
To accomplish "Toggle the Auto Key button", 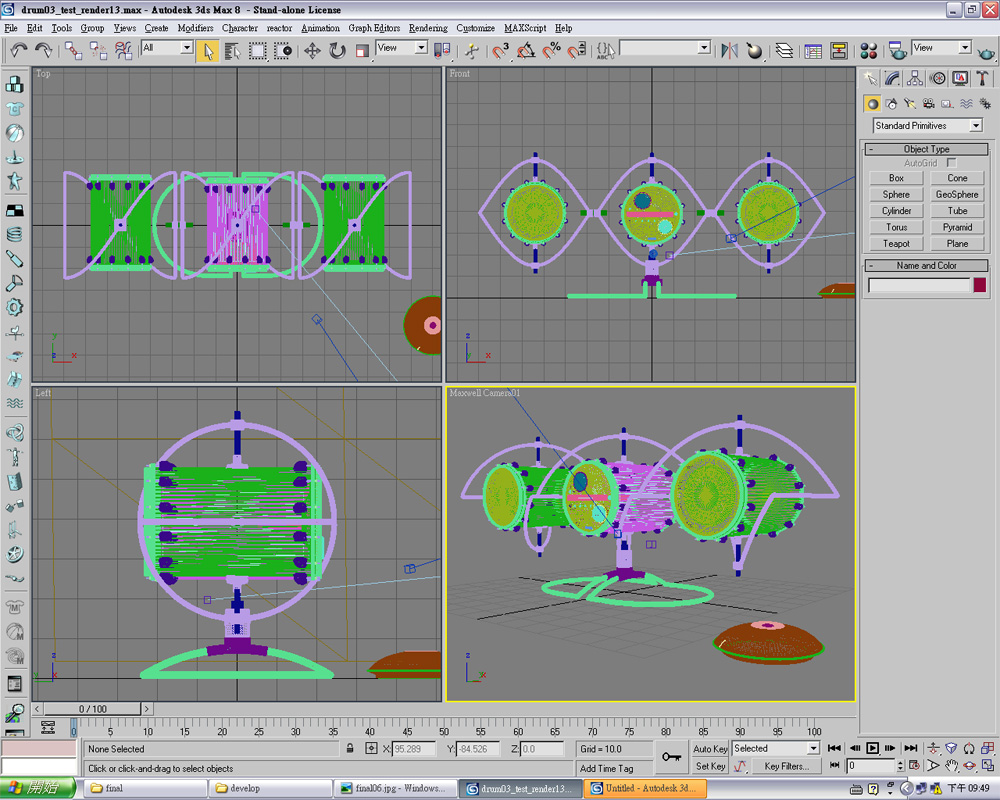I will [710, 749].
